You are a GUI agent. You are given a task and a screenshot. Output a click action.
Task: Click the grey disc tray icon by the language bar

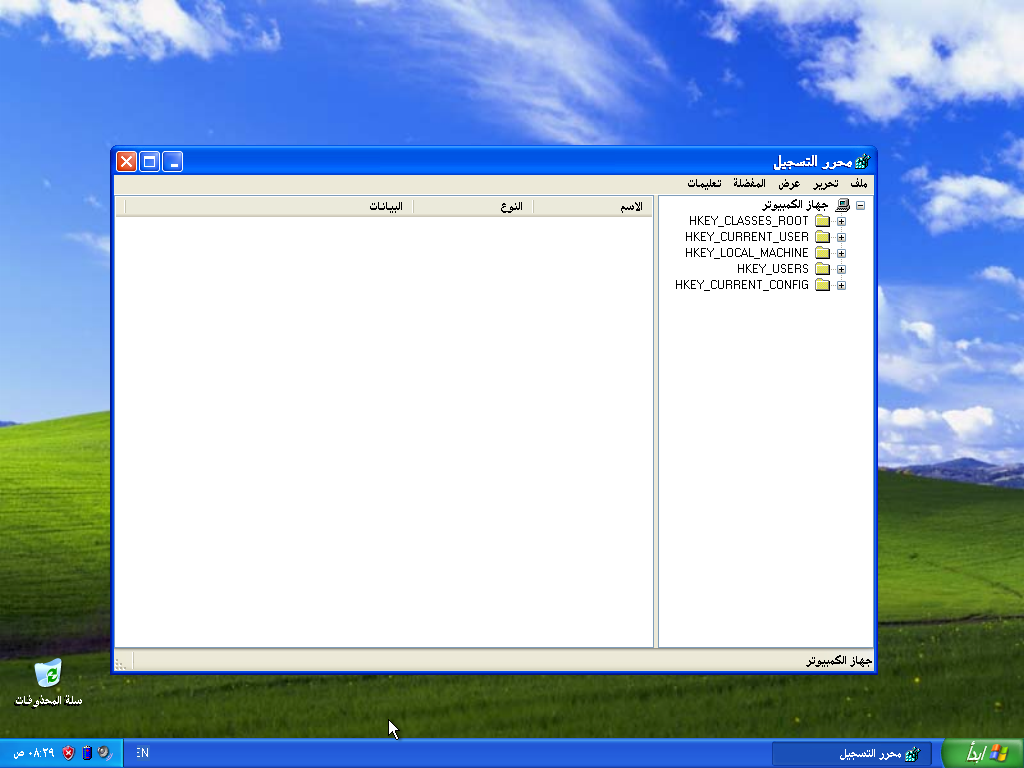click(104, 753)
